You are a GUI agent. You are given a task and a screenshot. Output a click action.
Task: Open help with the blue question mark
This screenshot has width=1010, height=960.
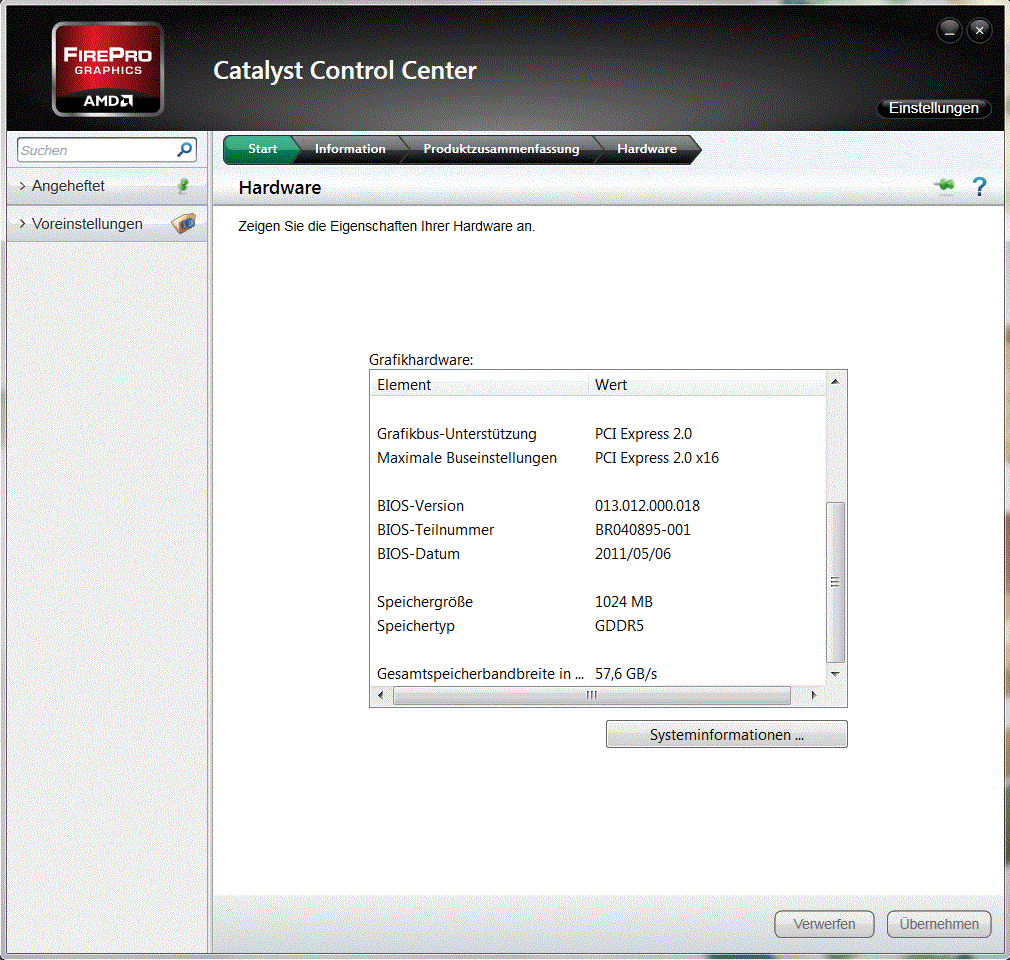point(979,187)
